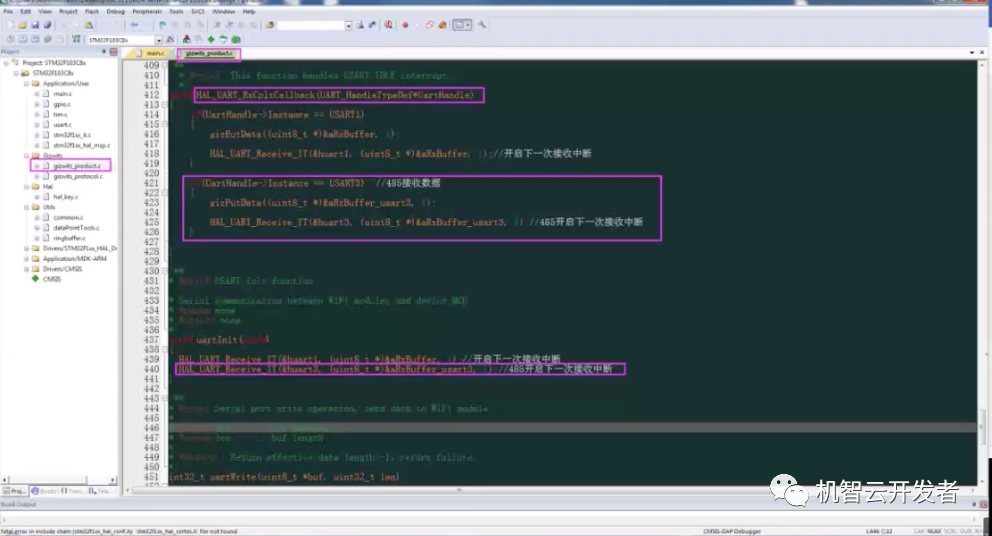Click the Manage Run-Time Environment green icon

pos(211,39)
